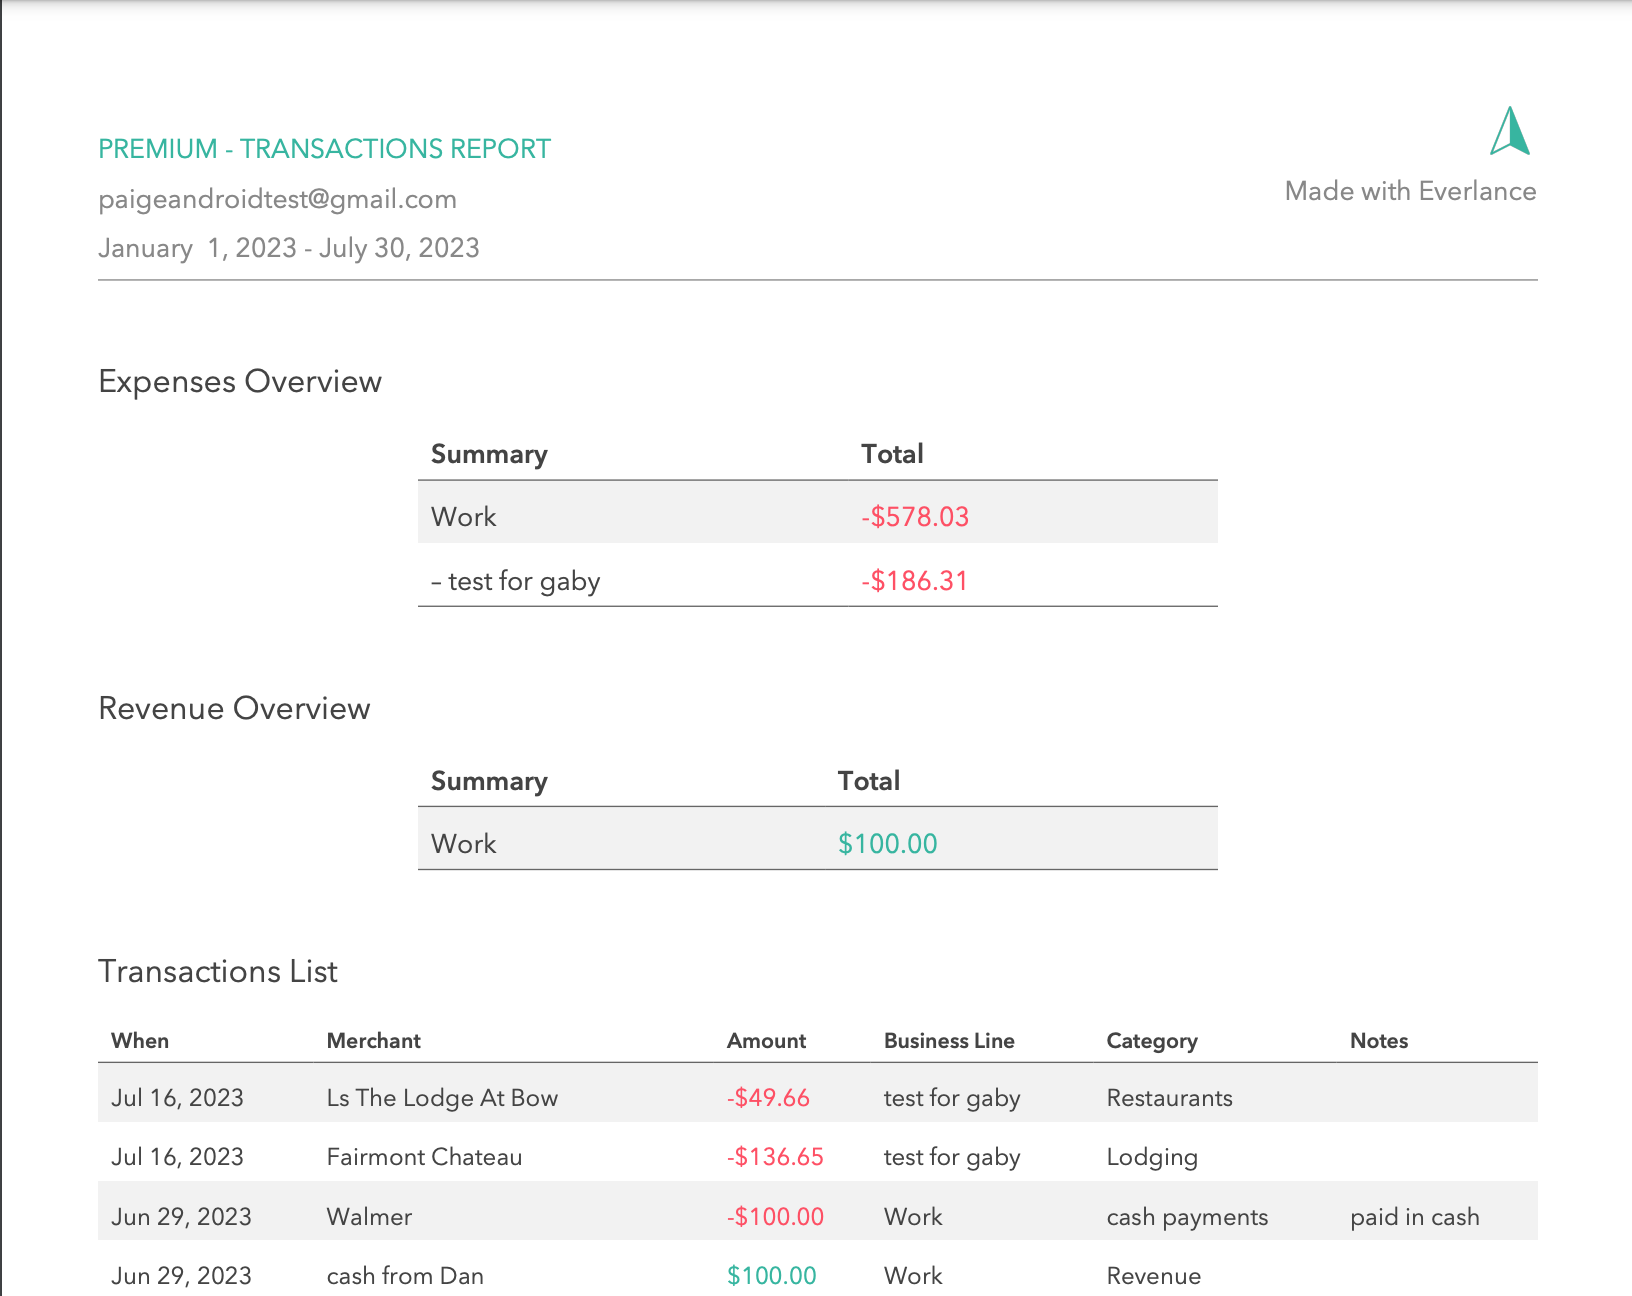This screenshot has width=1632, height=1296.
Task: Select the paid in cash note for Walmer
Action: click(x=1414, y=1216)
